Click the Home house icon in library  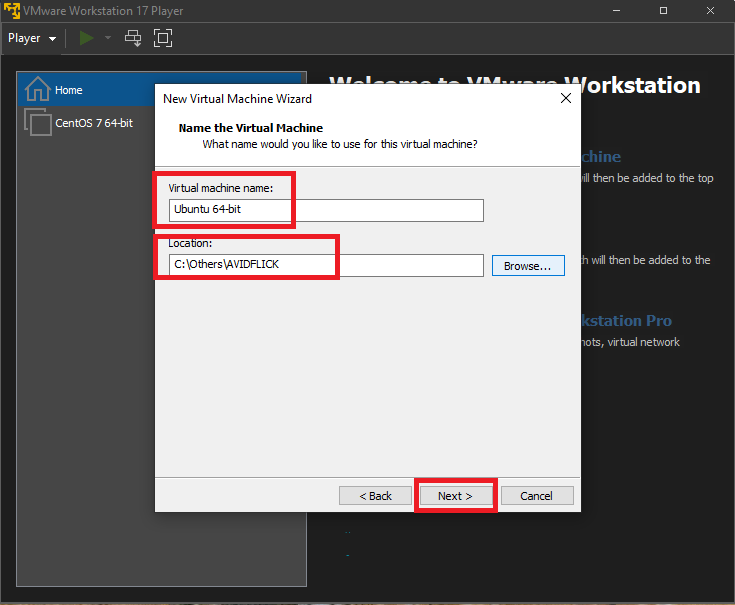37,89
